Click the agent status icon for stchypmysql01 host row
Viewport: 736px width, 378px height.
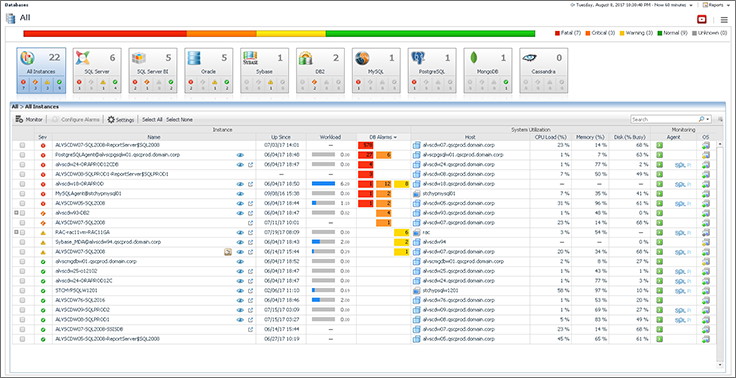click(659, 193)
